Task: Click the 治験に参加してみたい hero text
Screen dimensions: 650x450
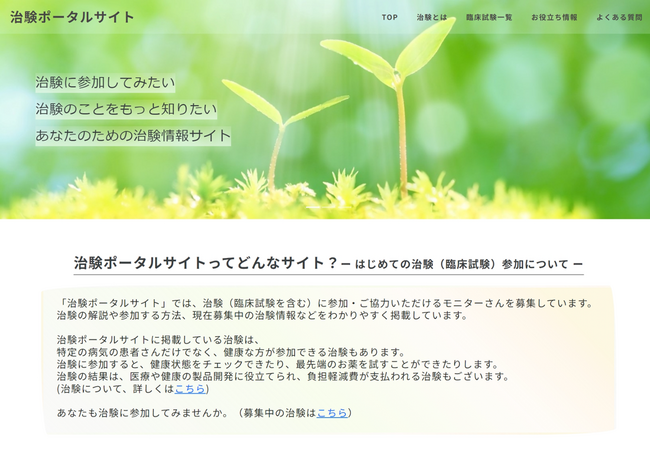Action: point(105,82)
